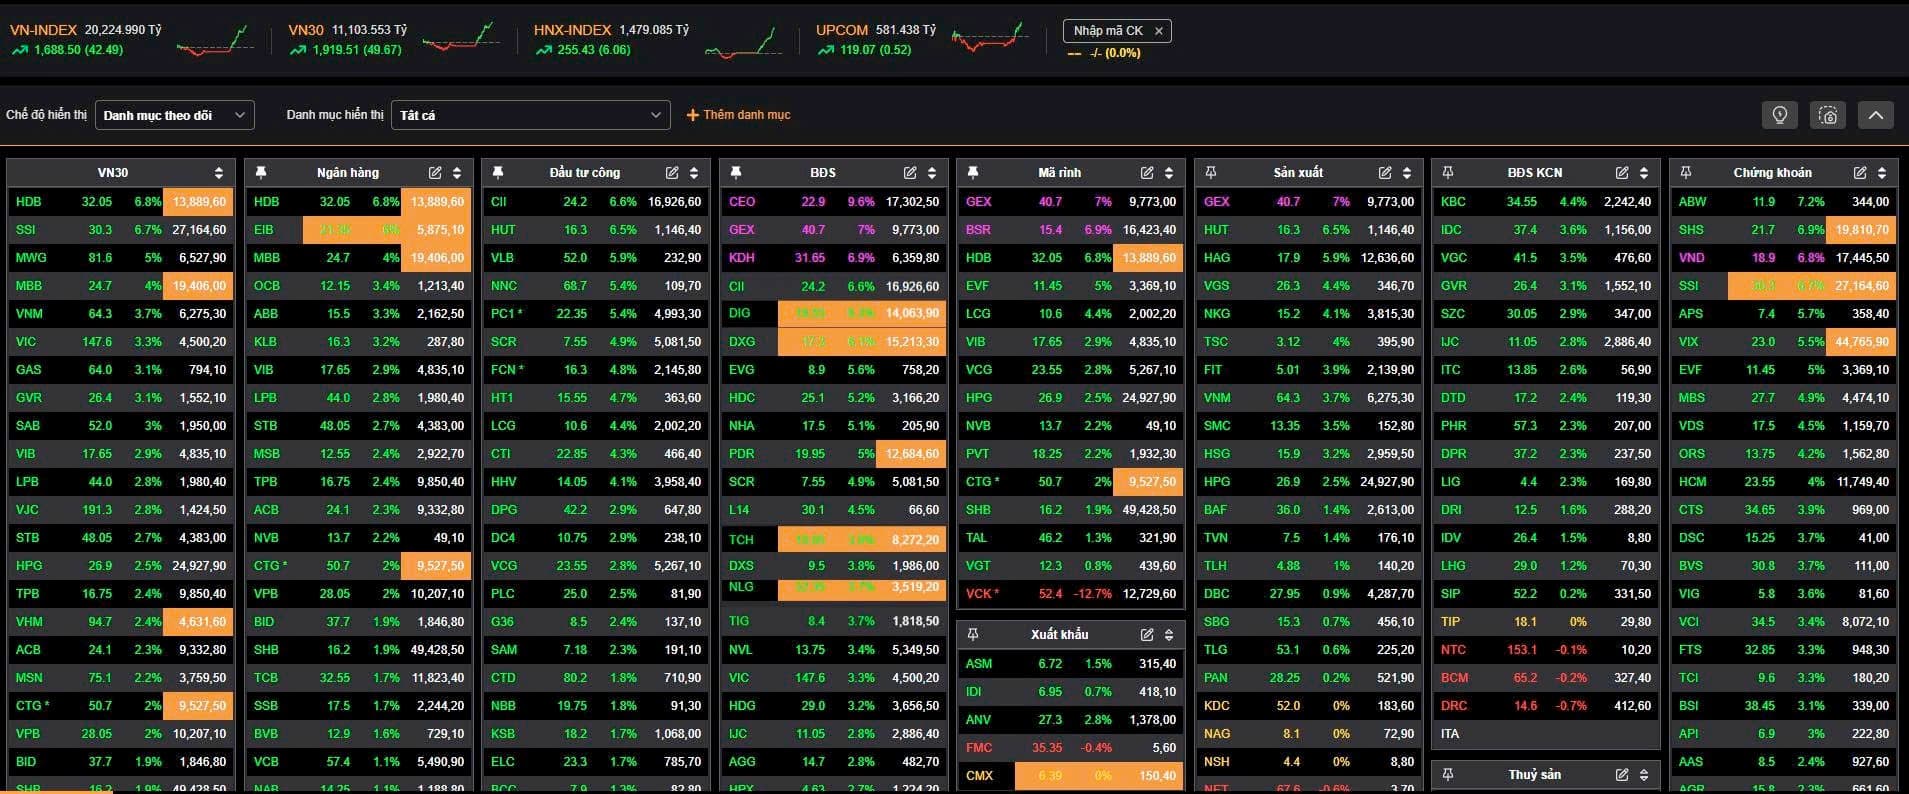Edit the Ngân hàng watchlist

435,173
